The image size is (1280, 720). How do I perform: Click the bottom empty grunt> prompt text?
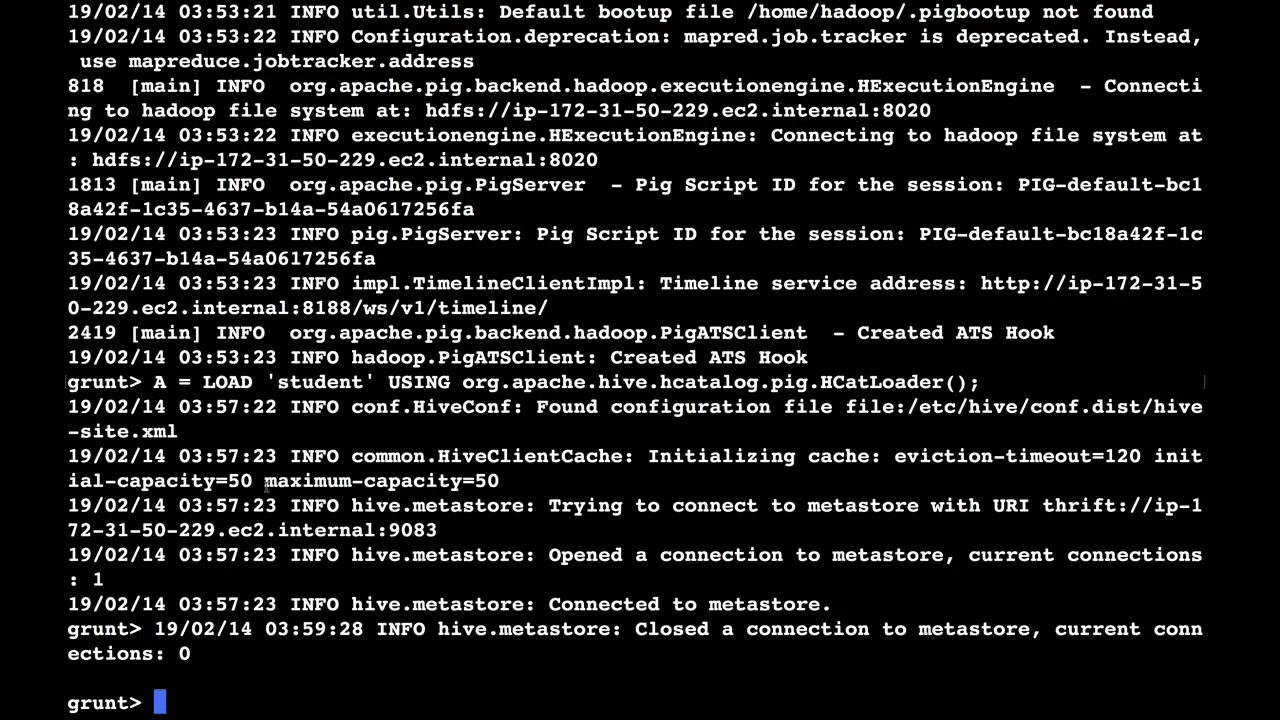(x=105, y=703)
